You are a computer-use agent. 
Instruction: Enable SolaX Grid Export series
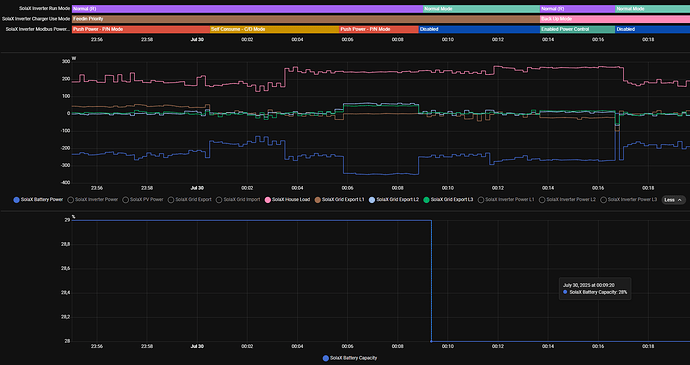[x=190, y=199]
